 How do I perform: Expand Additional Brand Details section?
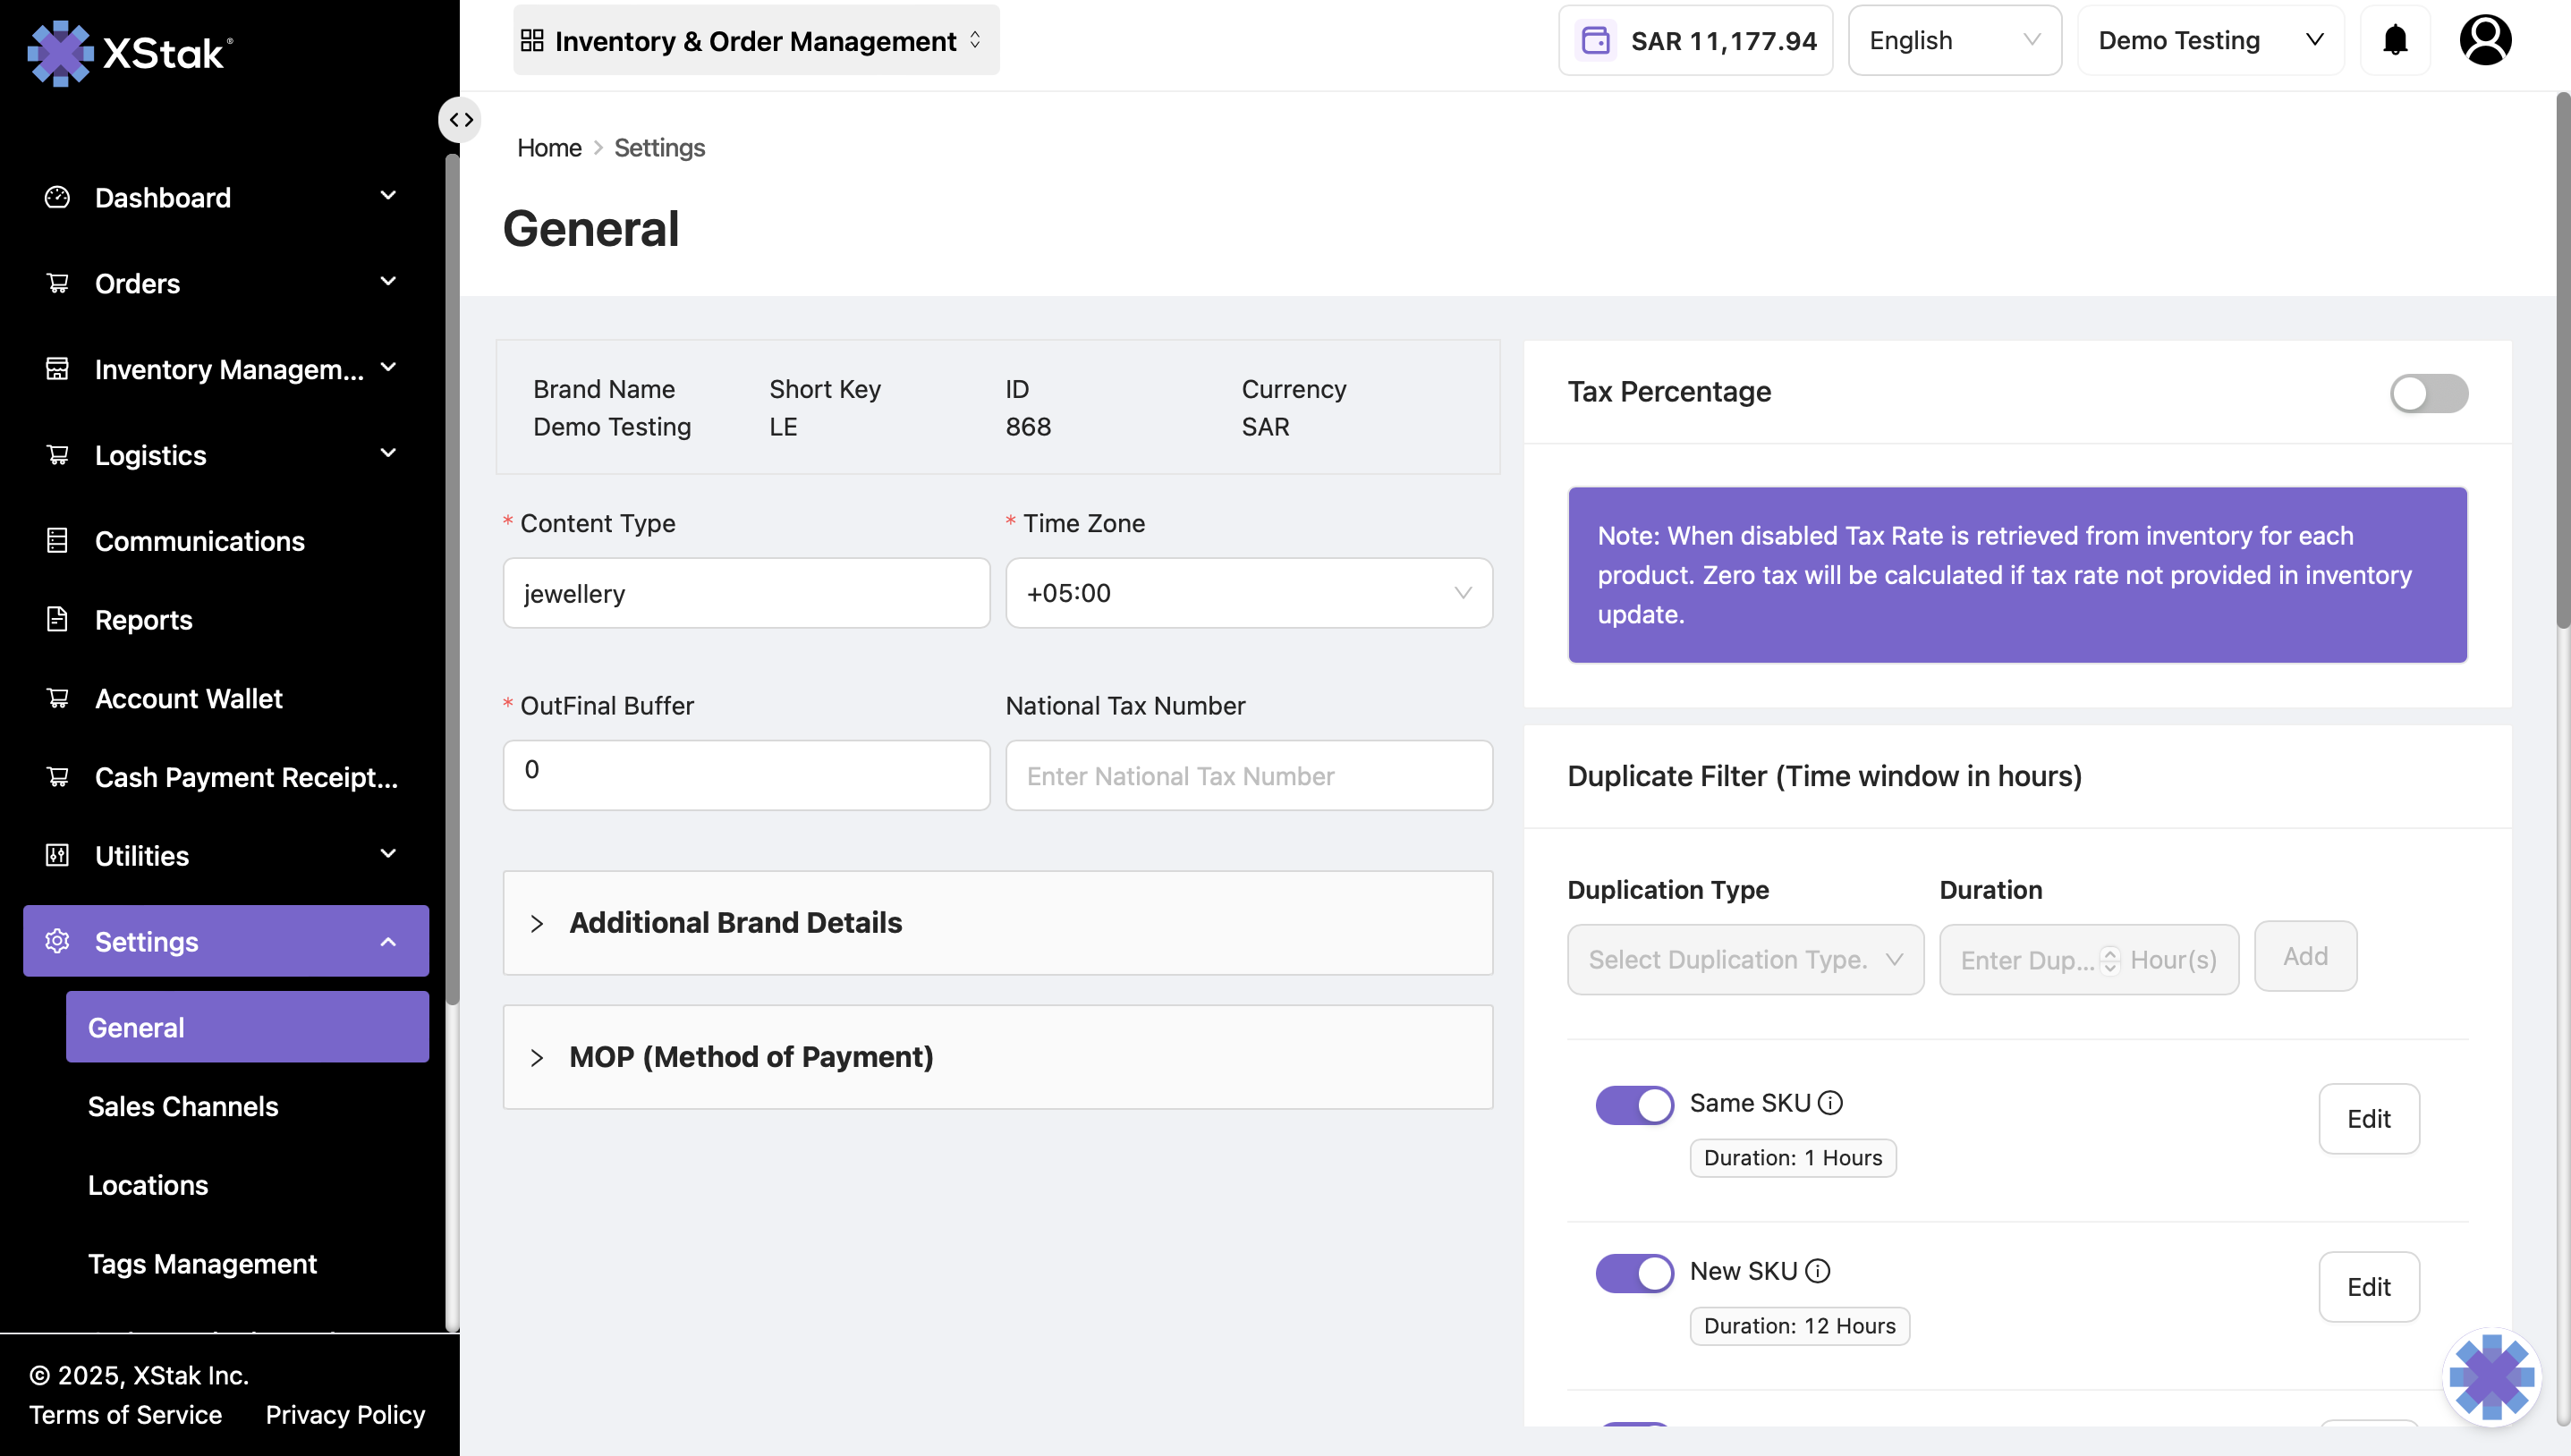(x=735, y=922)
